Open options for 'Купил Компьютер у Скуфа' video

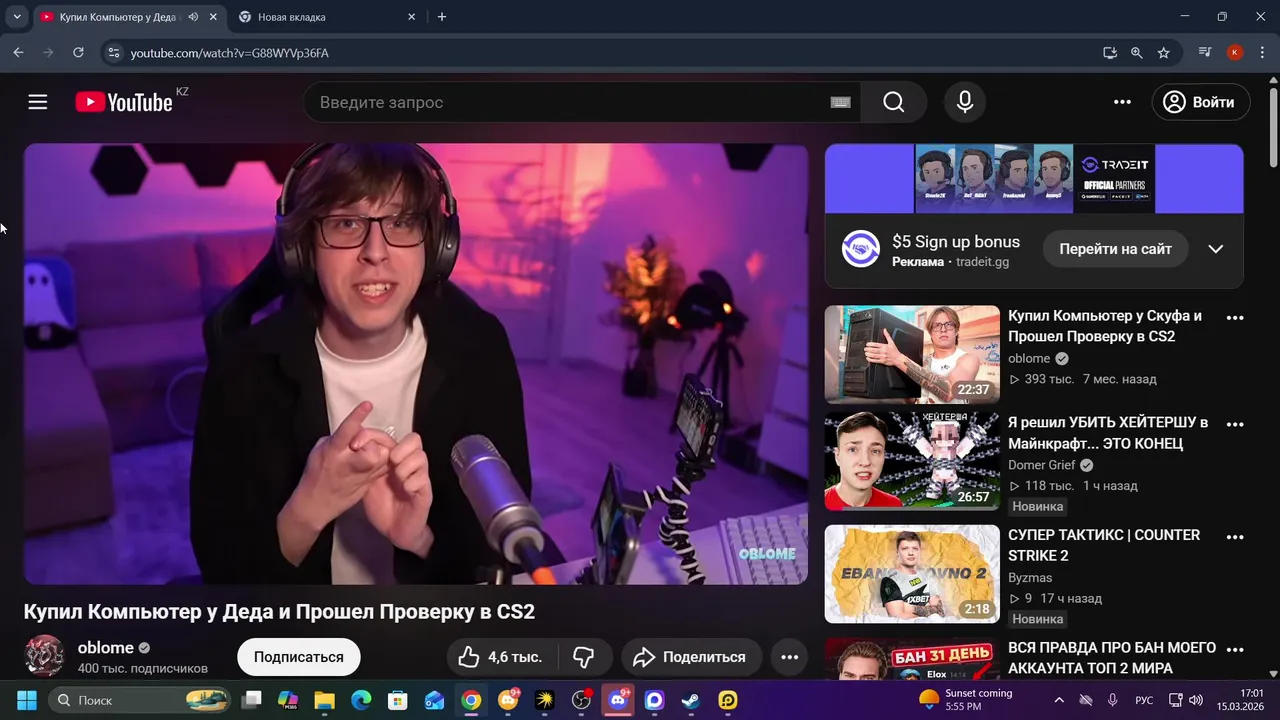(1235, 318)
